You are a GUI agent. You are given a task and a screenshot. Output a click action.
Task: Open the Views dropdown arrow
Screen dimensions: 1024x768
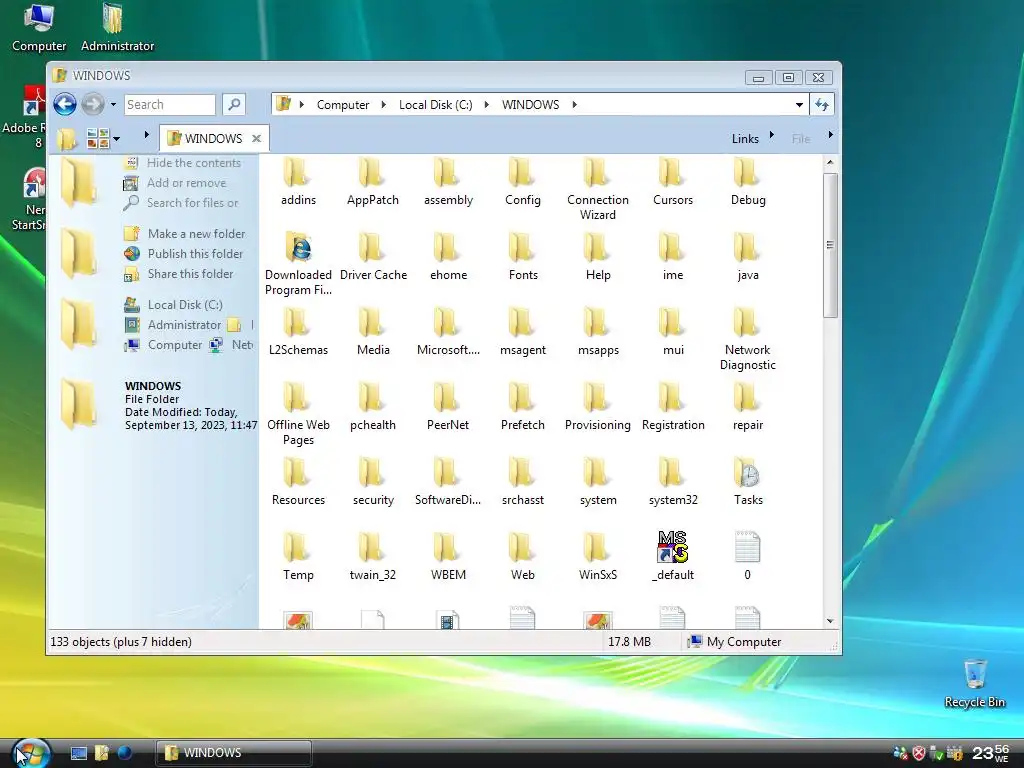116,138
